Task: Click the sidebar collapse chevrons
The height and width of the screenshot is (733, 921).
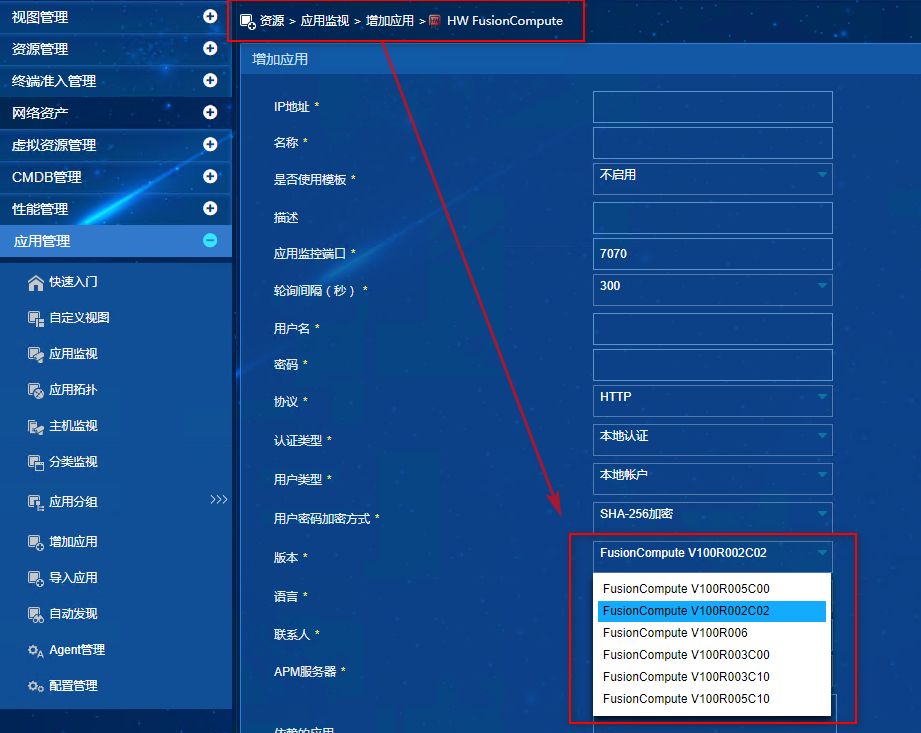Action: click(219, 499)
